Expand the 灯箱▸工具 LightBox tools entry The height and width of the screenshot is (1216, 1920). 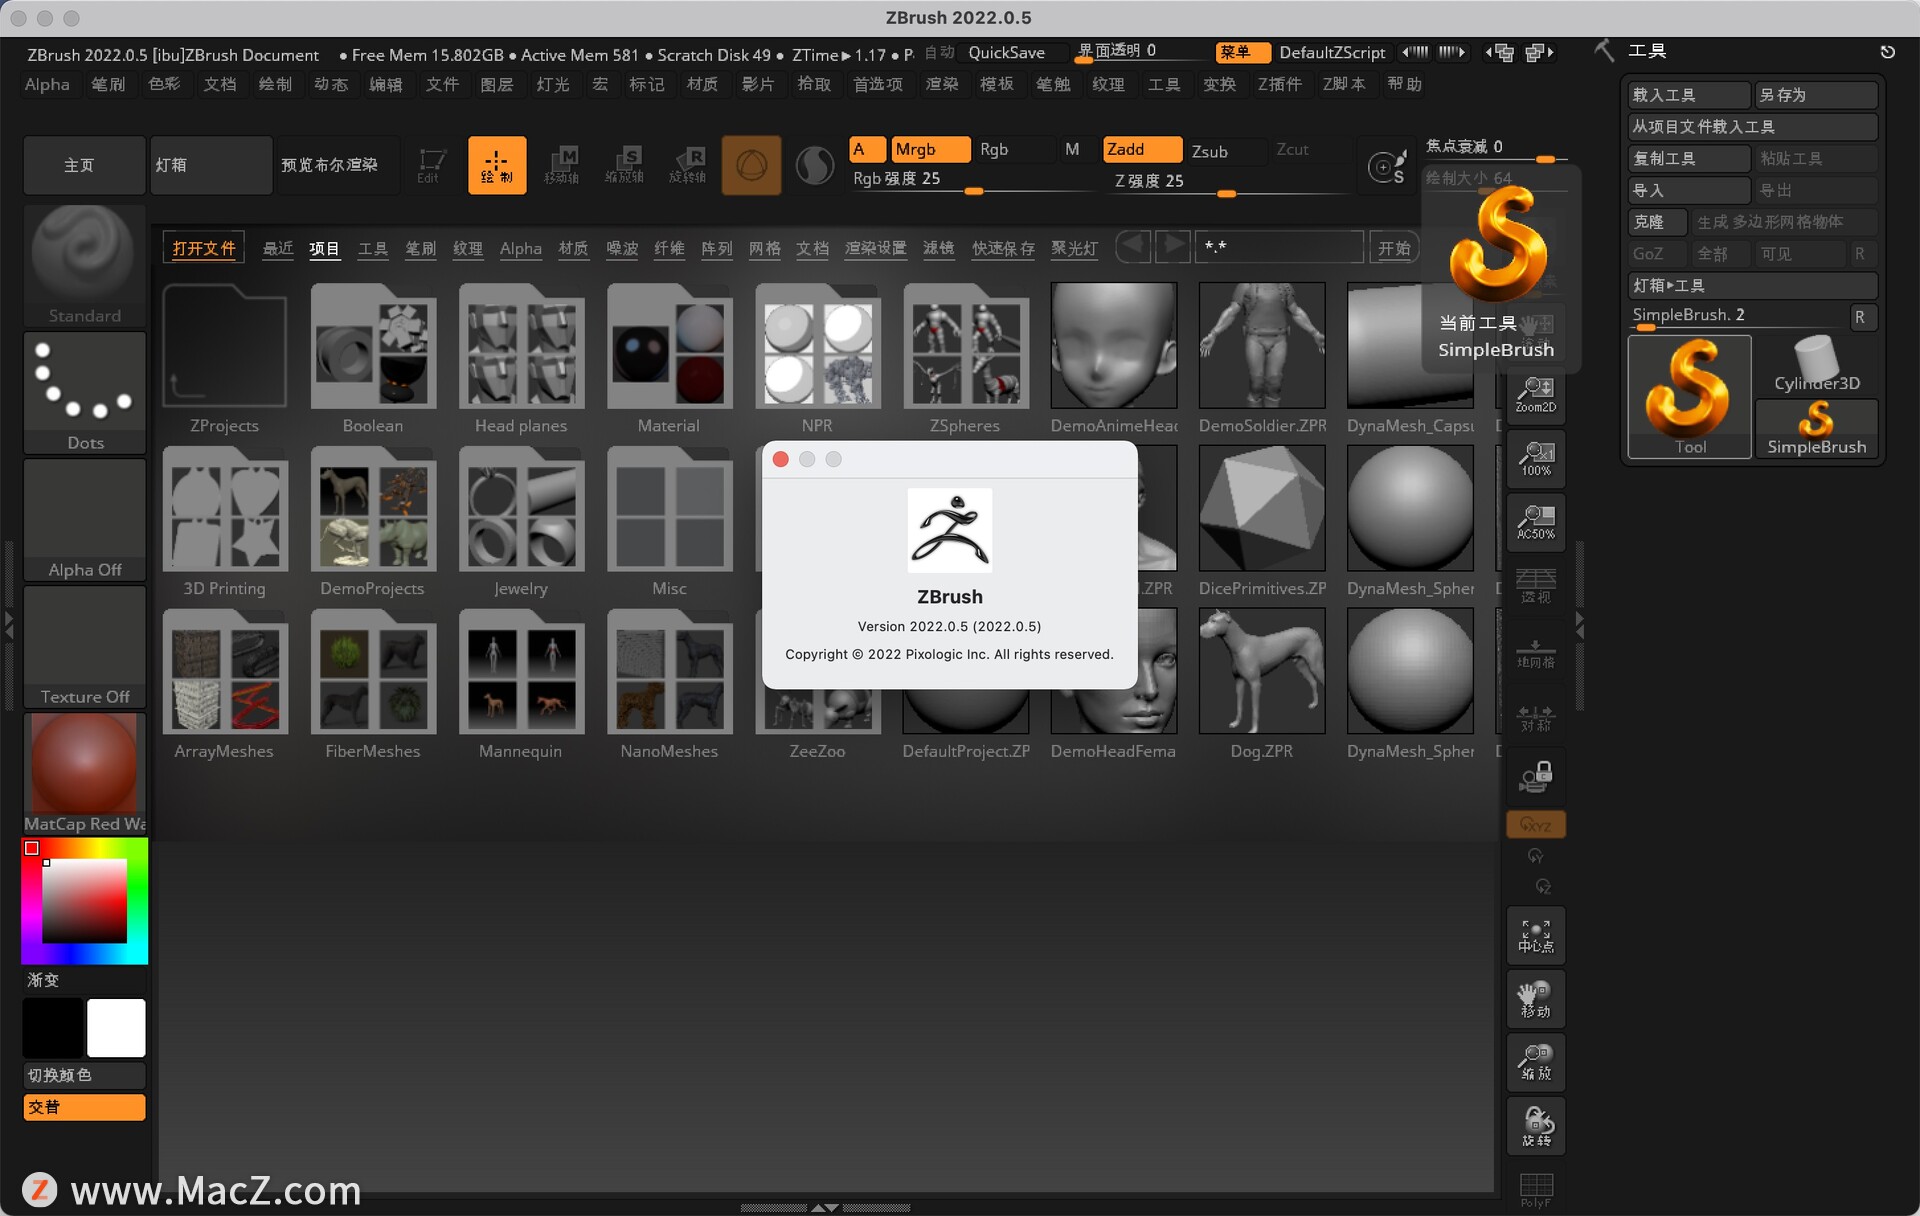click(x=1752, y=286)
